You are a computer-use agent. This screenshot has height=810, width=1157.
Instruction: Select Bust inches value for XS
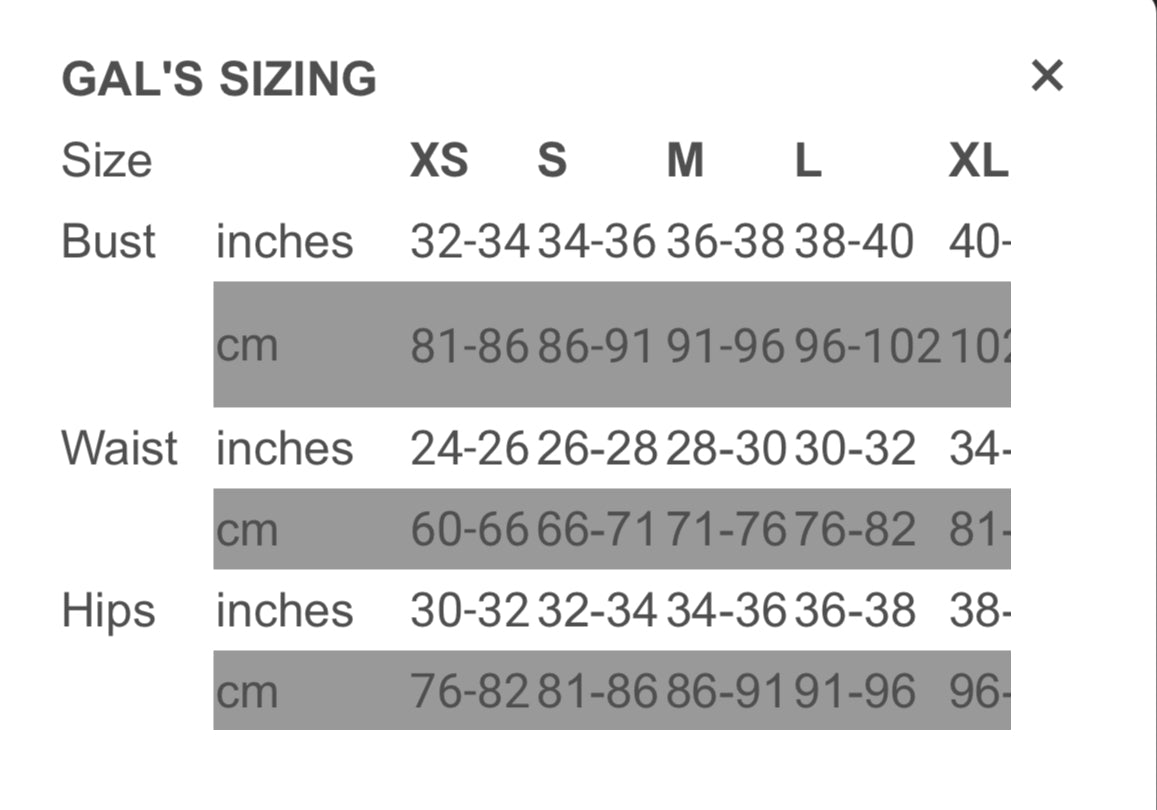pos(469,242)
